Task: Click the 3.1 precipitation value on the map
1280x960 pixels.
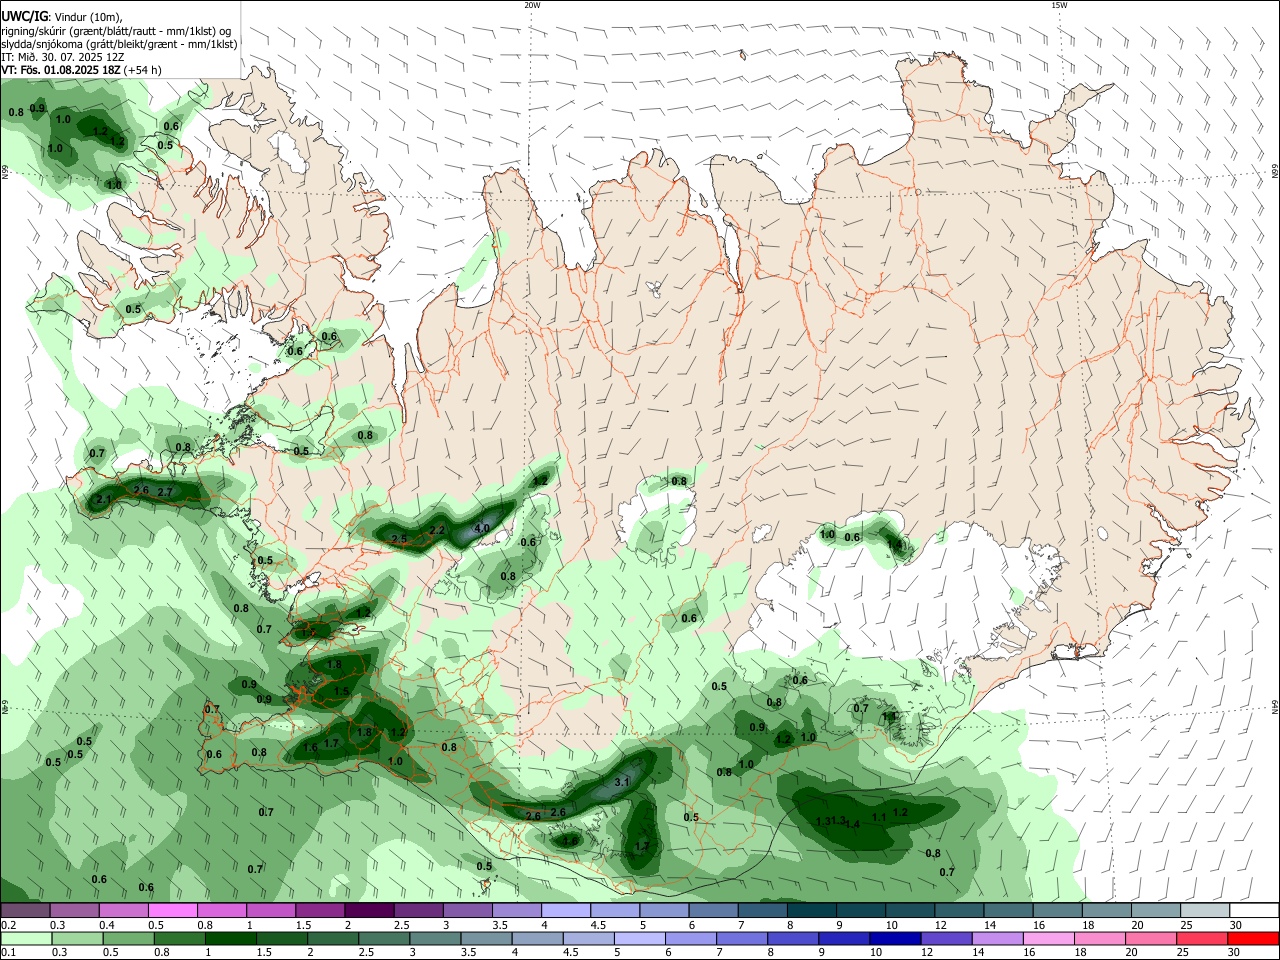Action: (621, 782)
